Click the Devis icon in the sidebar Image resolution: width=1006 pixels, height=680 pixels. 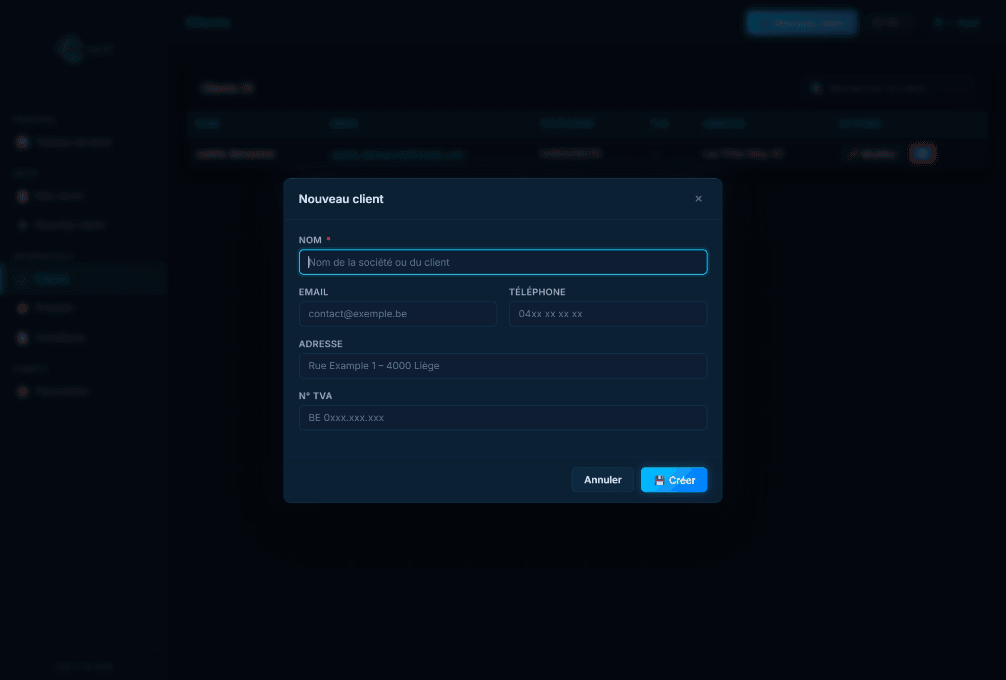(x=23, y=196)
